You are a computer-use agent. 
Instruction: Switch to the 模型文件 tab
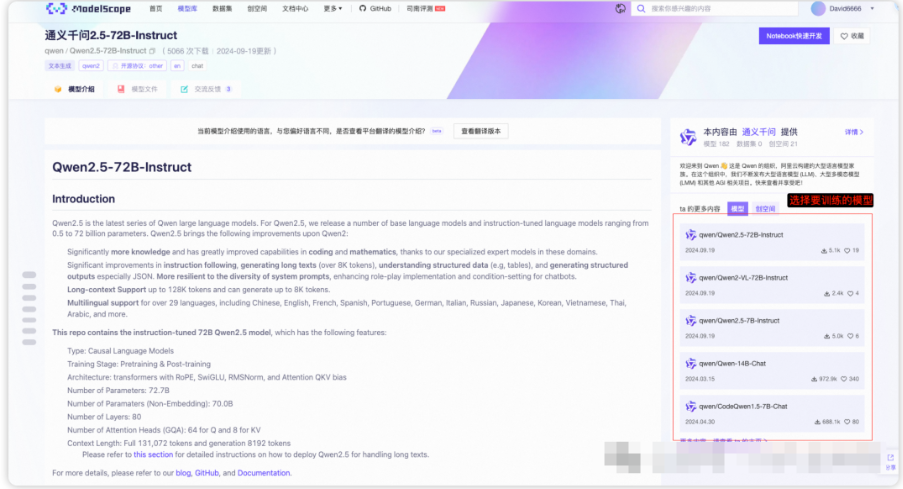pyautogui.click(x=137, y=89)
